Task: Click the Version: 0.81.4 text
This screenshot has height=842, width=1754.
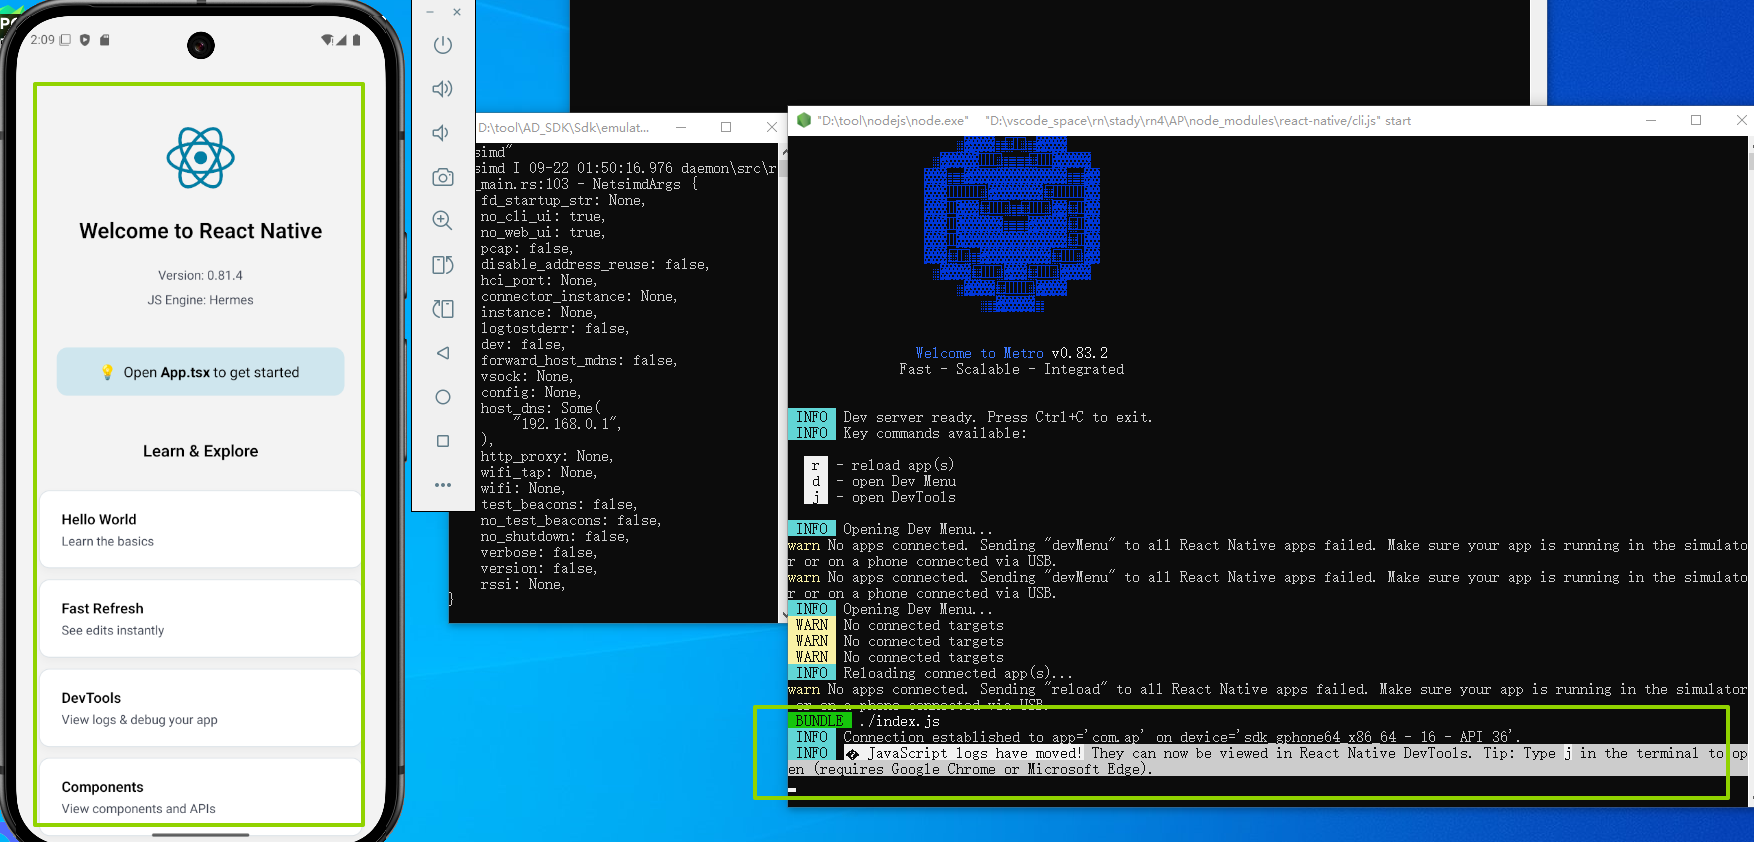Action: (200, 275)
